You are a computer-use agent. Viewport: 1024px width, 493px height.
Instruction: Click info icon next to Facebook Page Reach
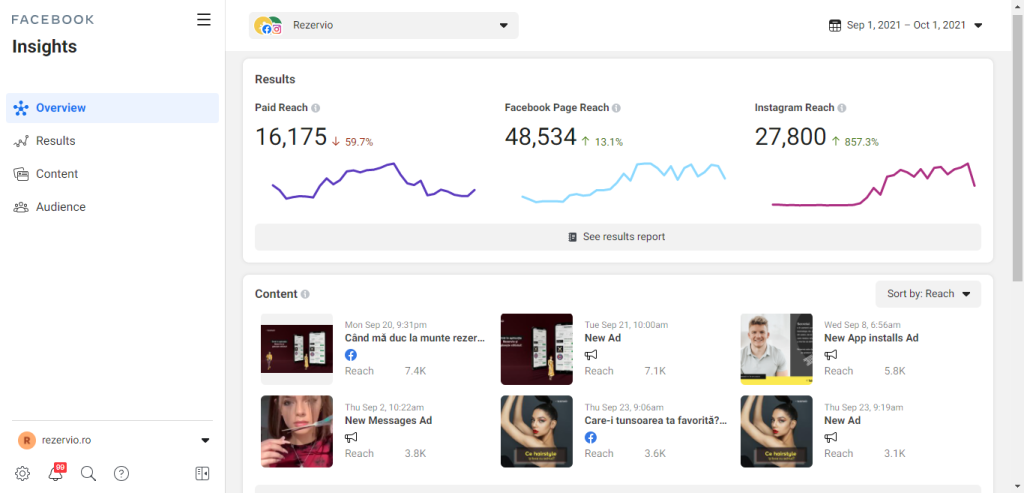pos(616,108)
